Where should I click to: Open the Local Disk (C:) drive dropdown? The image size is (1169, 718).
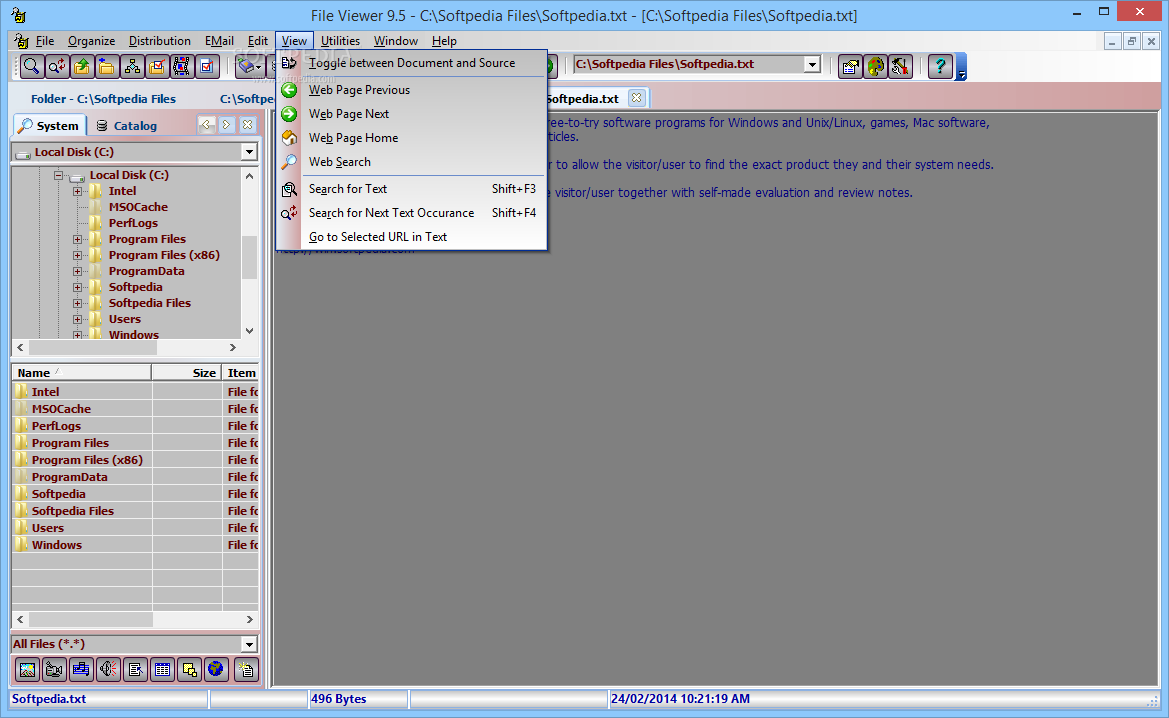(249, 152)
